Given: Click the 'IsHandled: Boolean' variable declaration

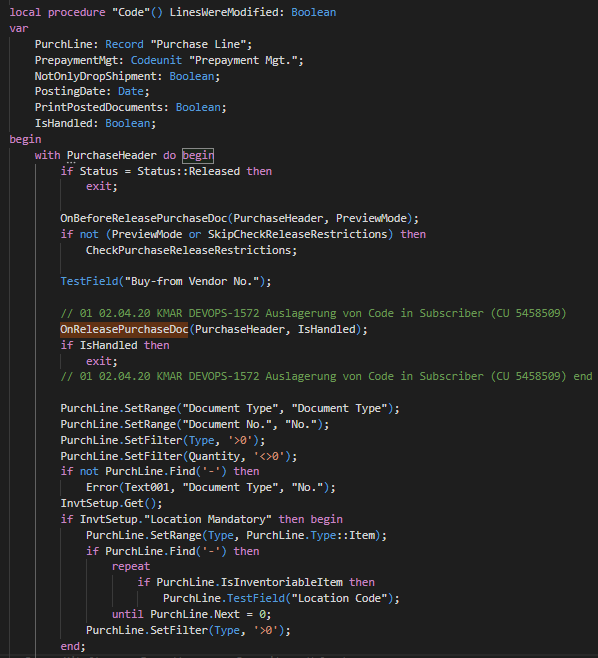Looking at the screenshot, I should (95, 123).
